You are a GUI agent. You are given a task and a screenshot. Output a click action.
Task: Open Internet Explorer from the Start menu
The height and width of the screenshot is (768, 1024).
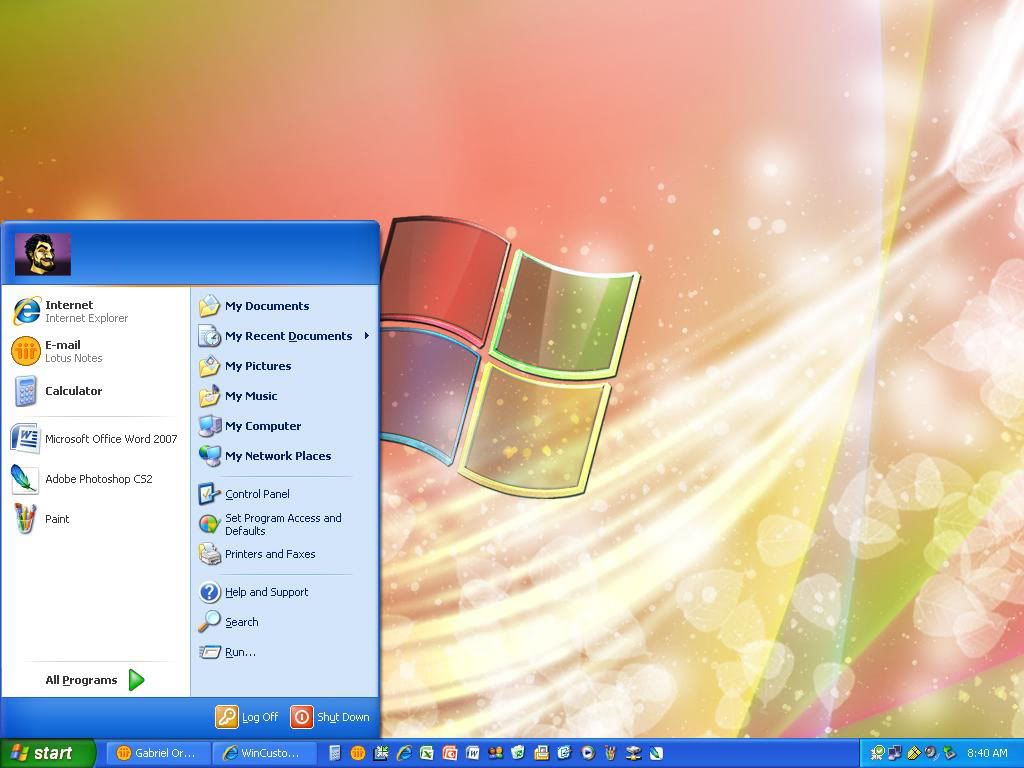point(95,311)
